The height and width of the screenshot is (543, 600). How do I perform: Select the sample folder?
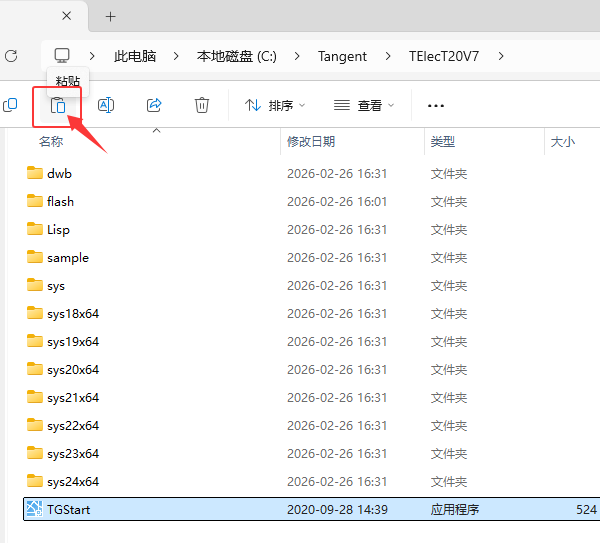point(68,258)
